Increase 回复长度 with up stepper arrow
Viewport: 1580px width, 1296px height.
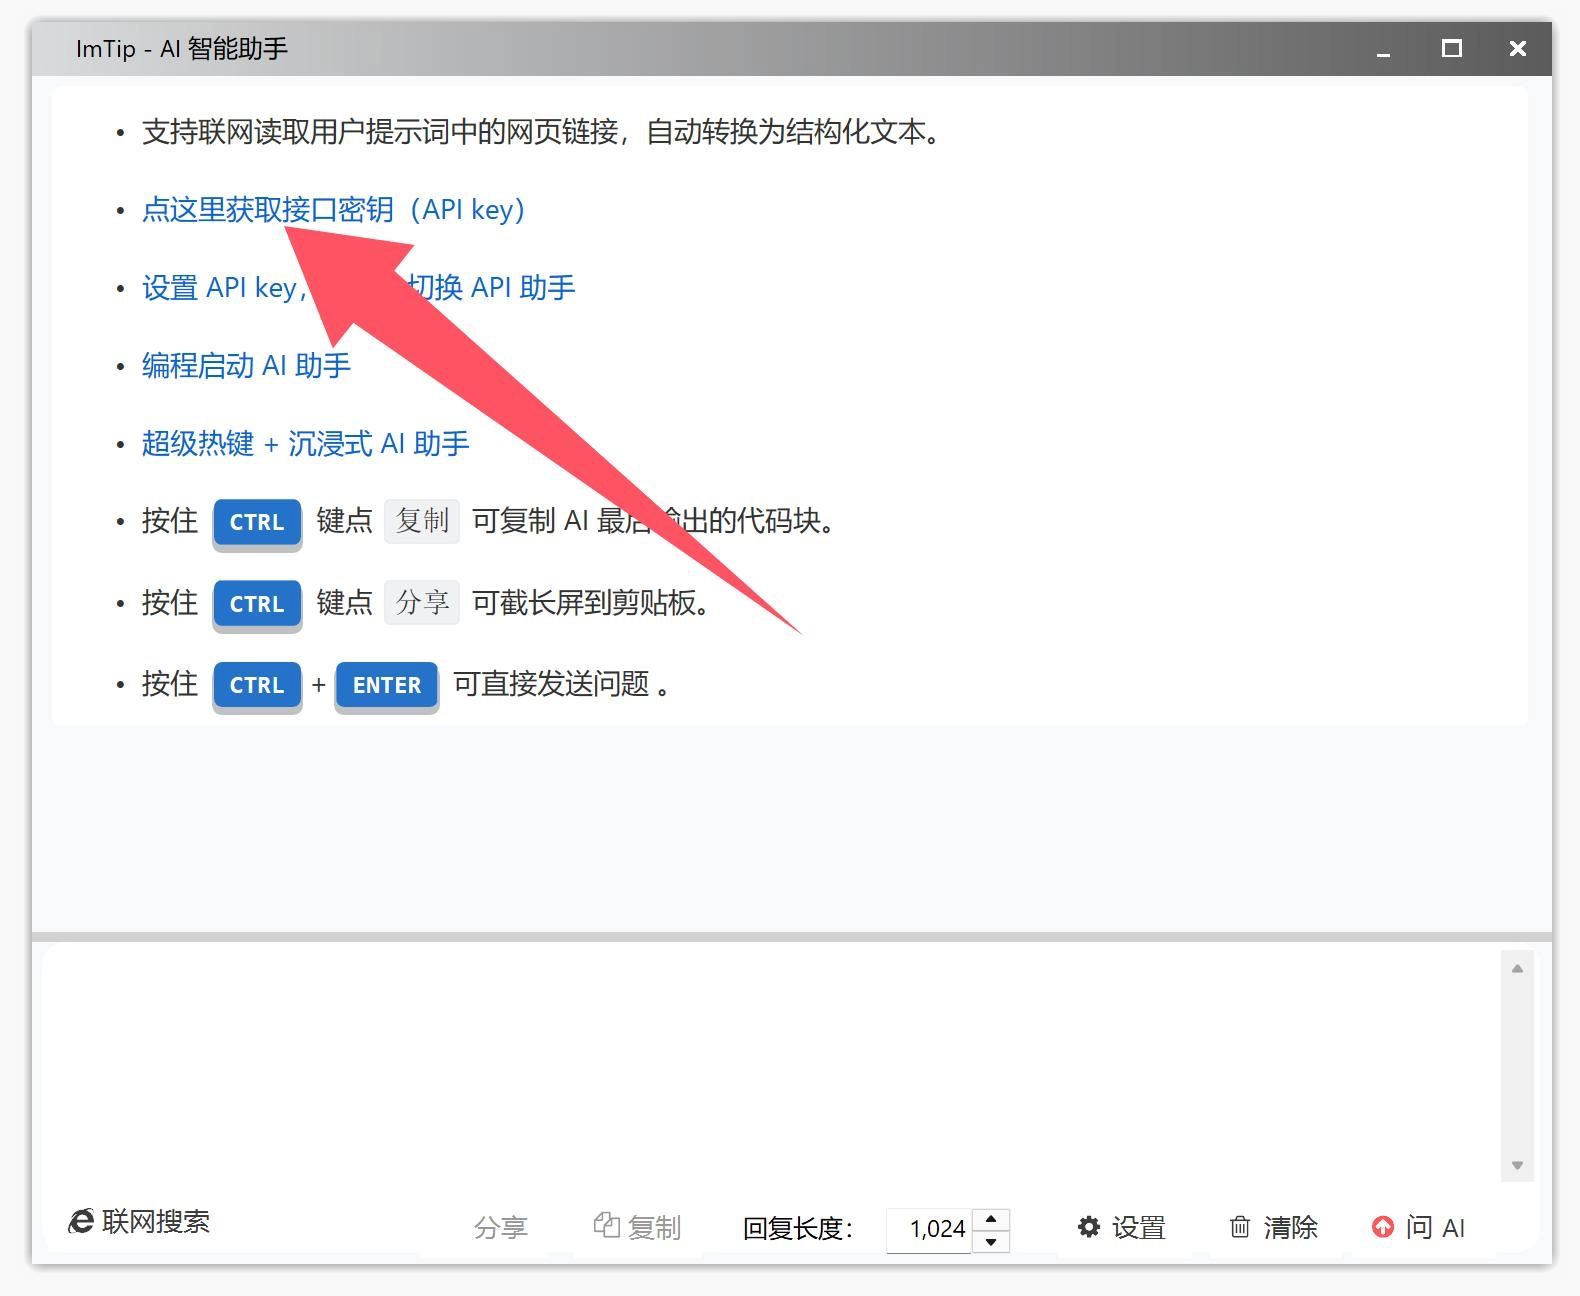pos(991,1218)
